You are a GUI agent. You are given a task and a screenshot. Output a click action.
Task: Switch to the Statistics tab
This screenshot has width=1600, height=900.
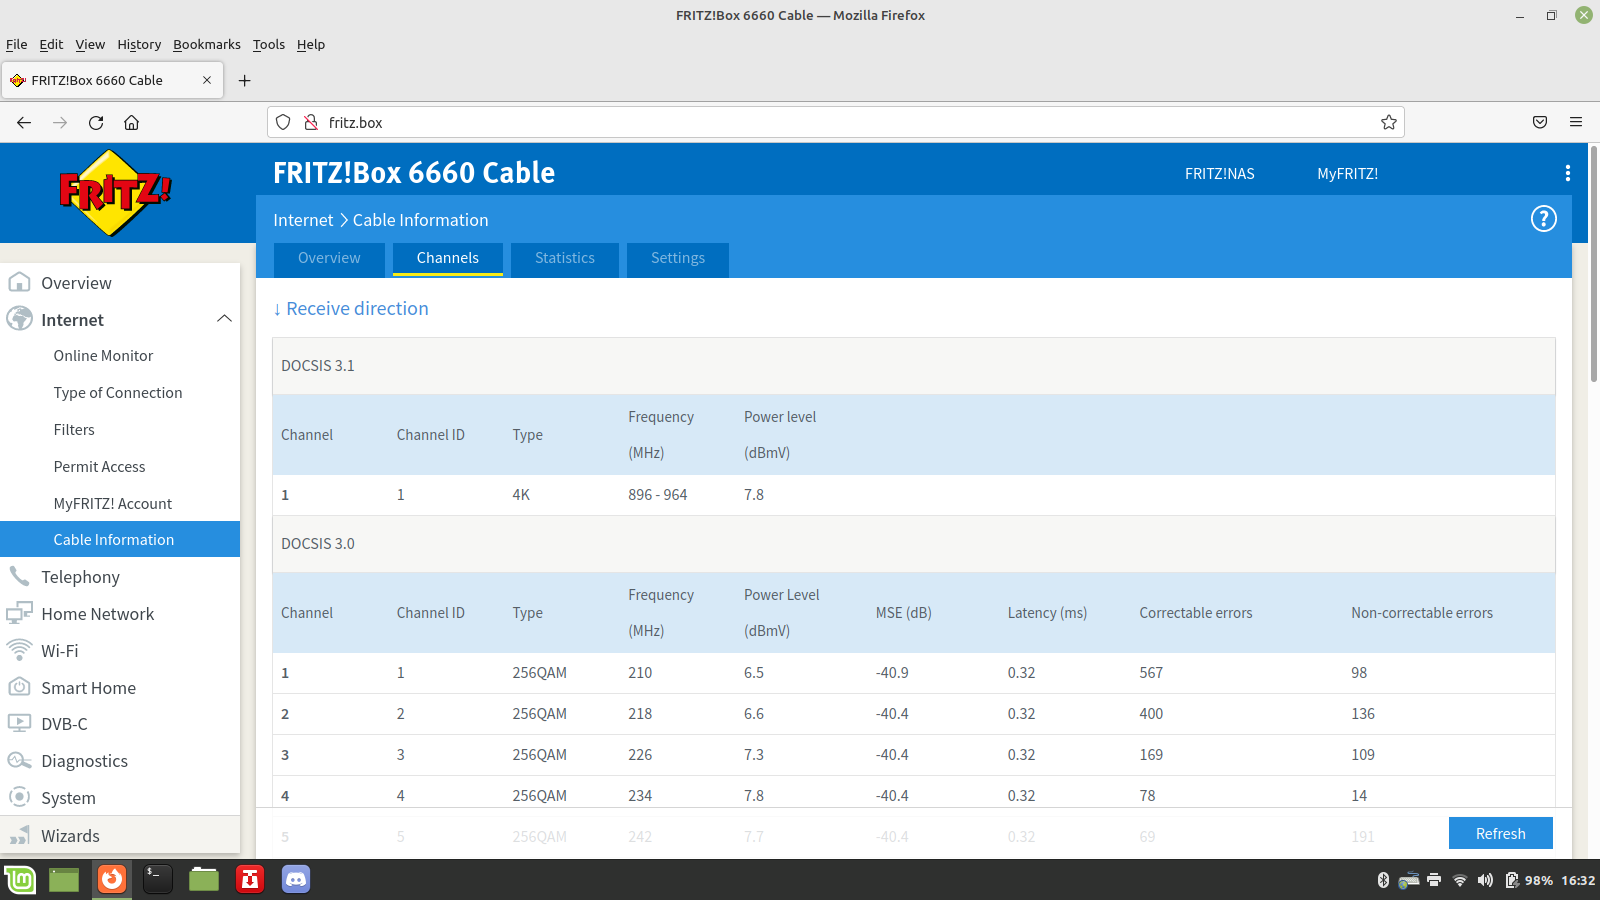tap(564, 258)
